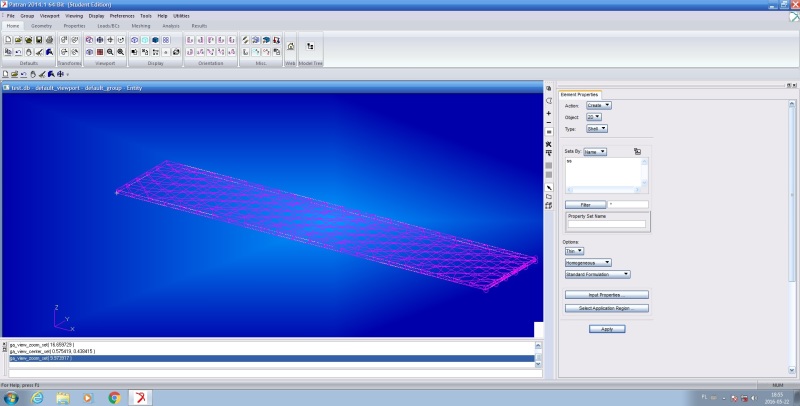Open the Object dropdown set to 2D
The image size is (800, 406).
pyautogui.click(x=594, y=117)
